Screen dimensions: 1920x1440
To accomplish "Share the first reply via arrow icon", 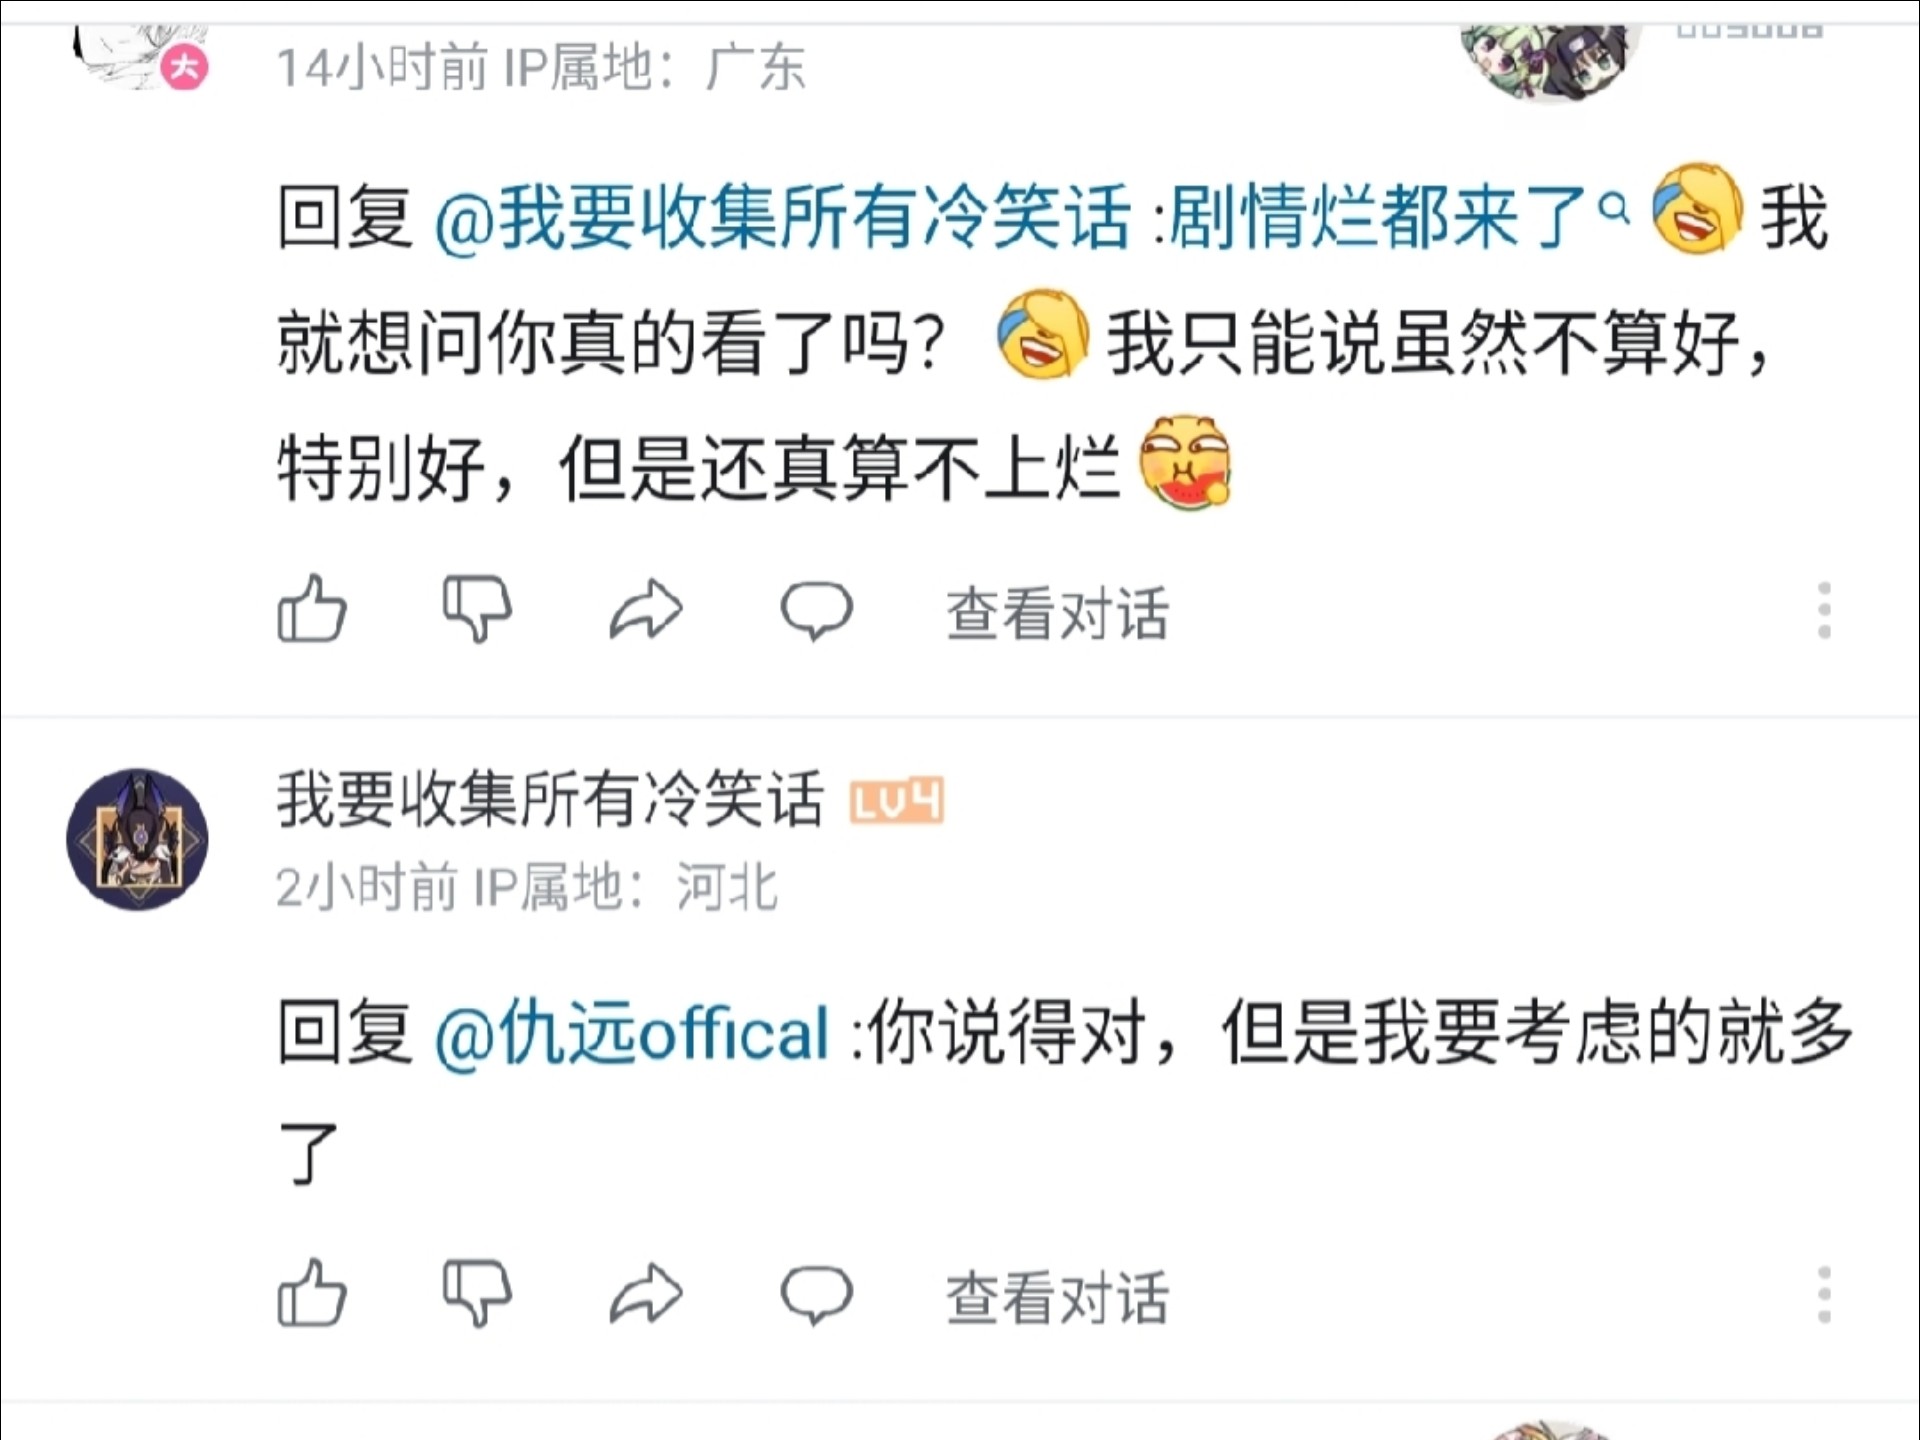I will (x=646, y=609).
